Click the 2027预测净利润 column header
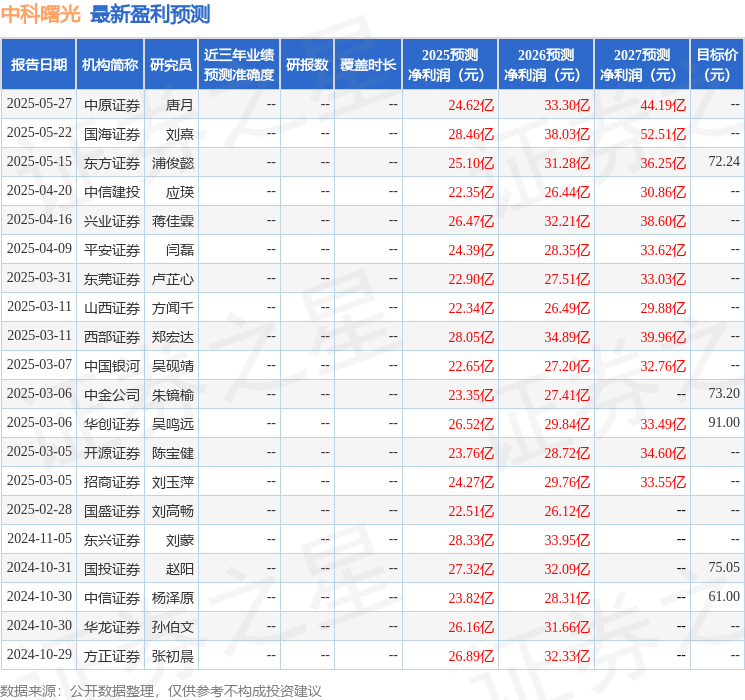This screenshot has height=700, width=745. (642, 65)
